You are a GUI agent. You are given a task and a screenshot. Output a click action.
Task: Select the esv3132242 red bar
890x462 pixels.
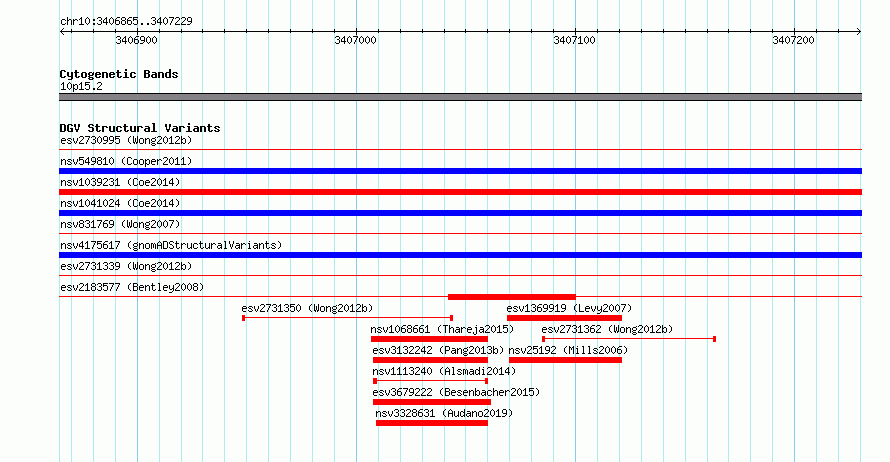point(430,360)
